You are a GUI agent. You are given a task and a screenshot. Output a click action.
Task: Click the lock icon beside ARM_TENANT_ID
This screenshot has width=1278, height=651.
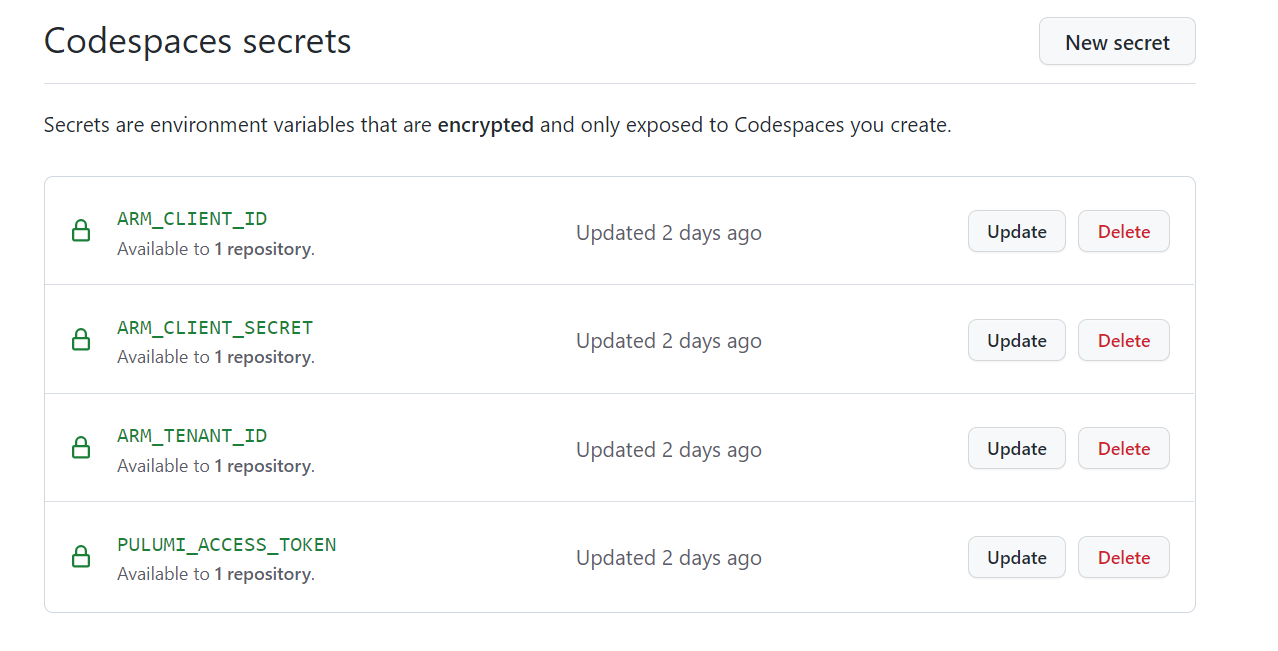point(81,448)
